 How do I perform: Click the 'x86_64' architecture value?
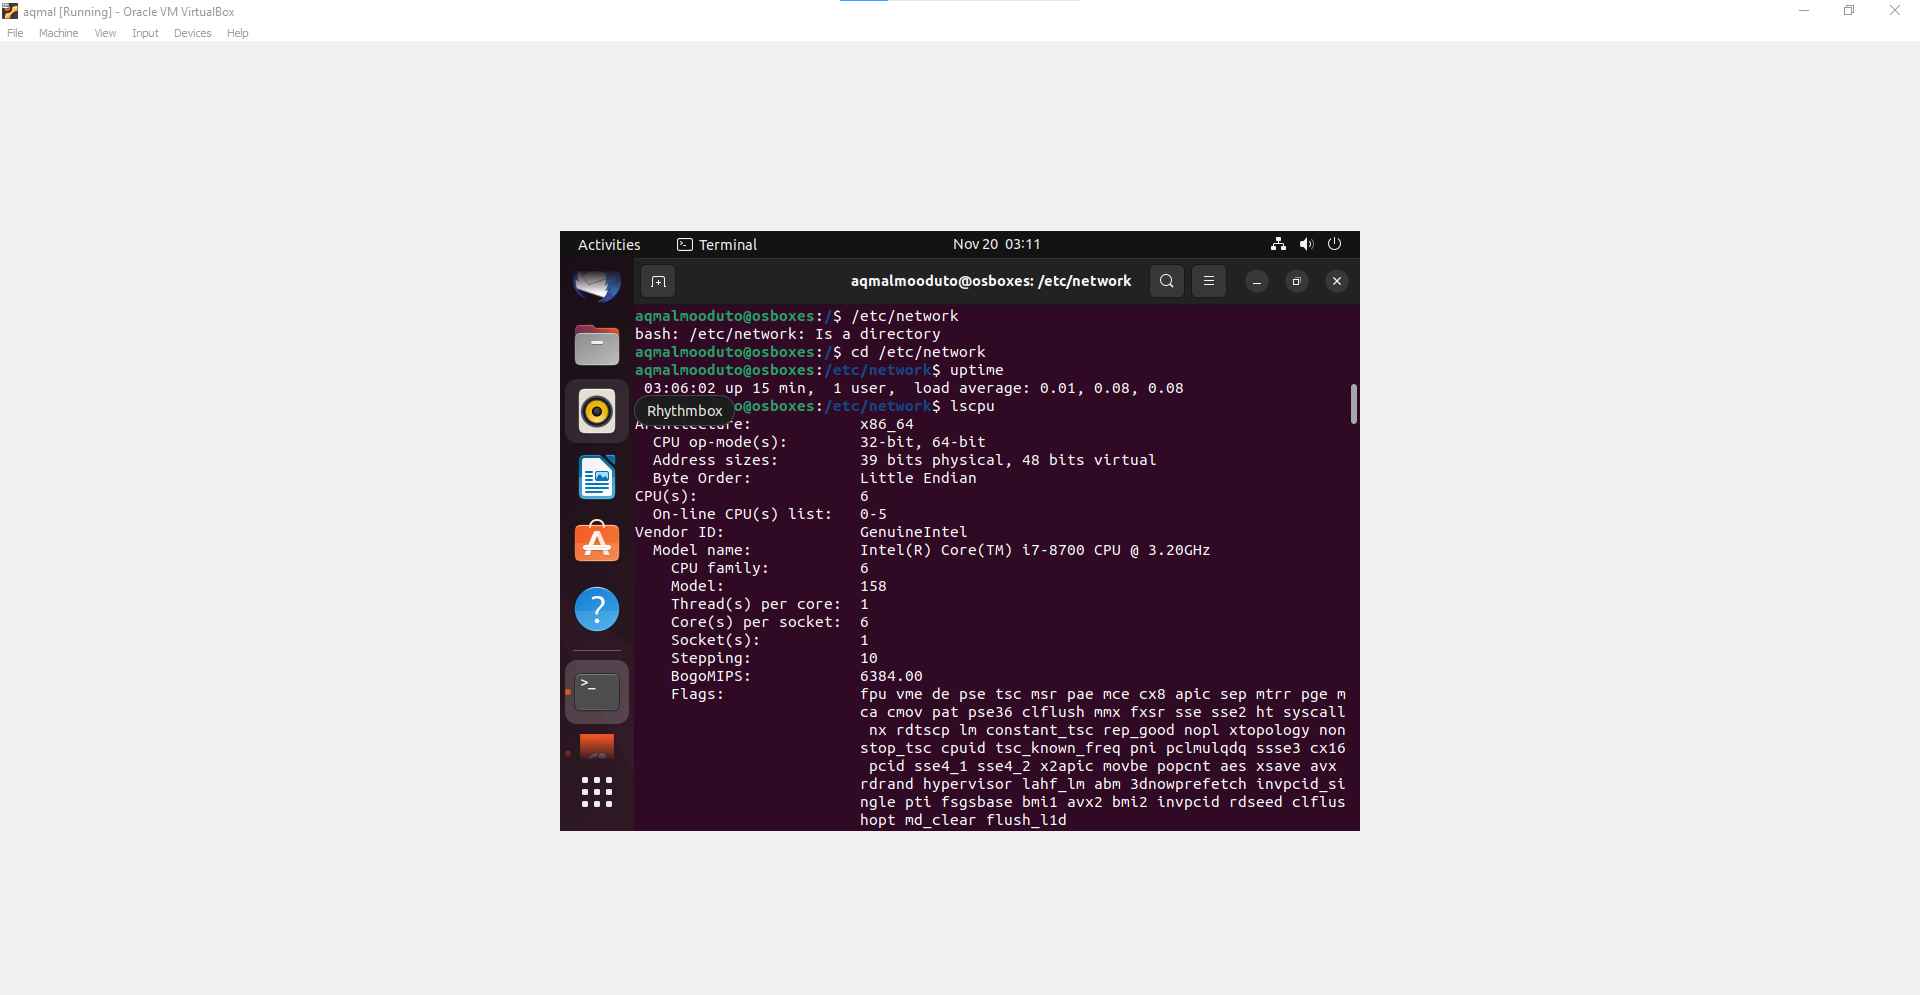coord(886,424)
